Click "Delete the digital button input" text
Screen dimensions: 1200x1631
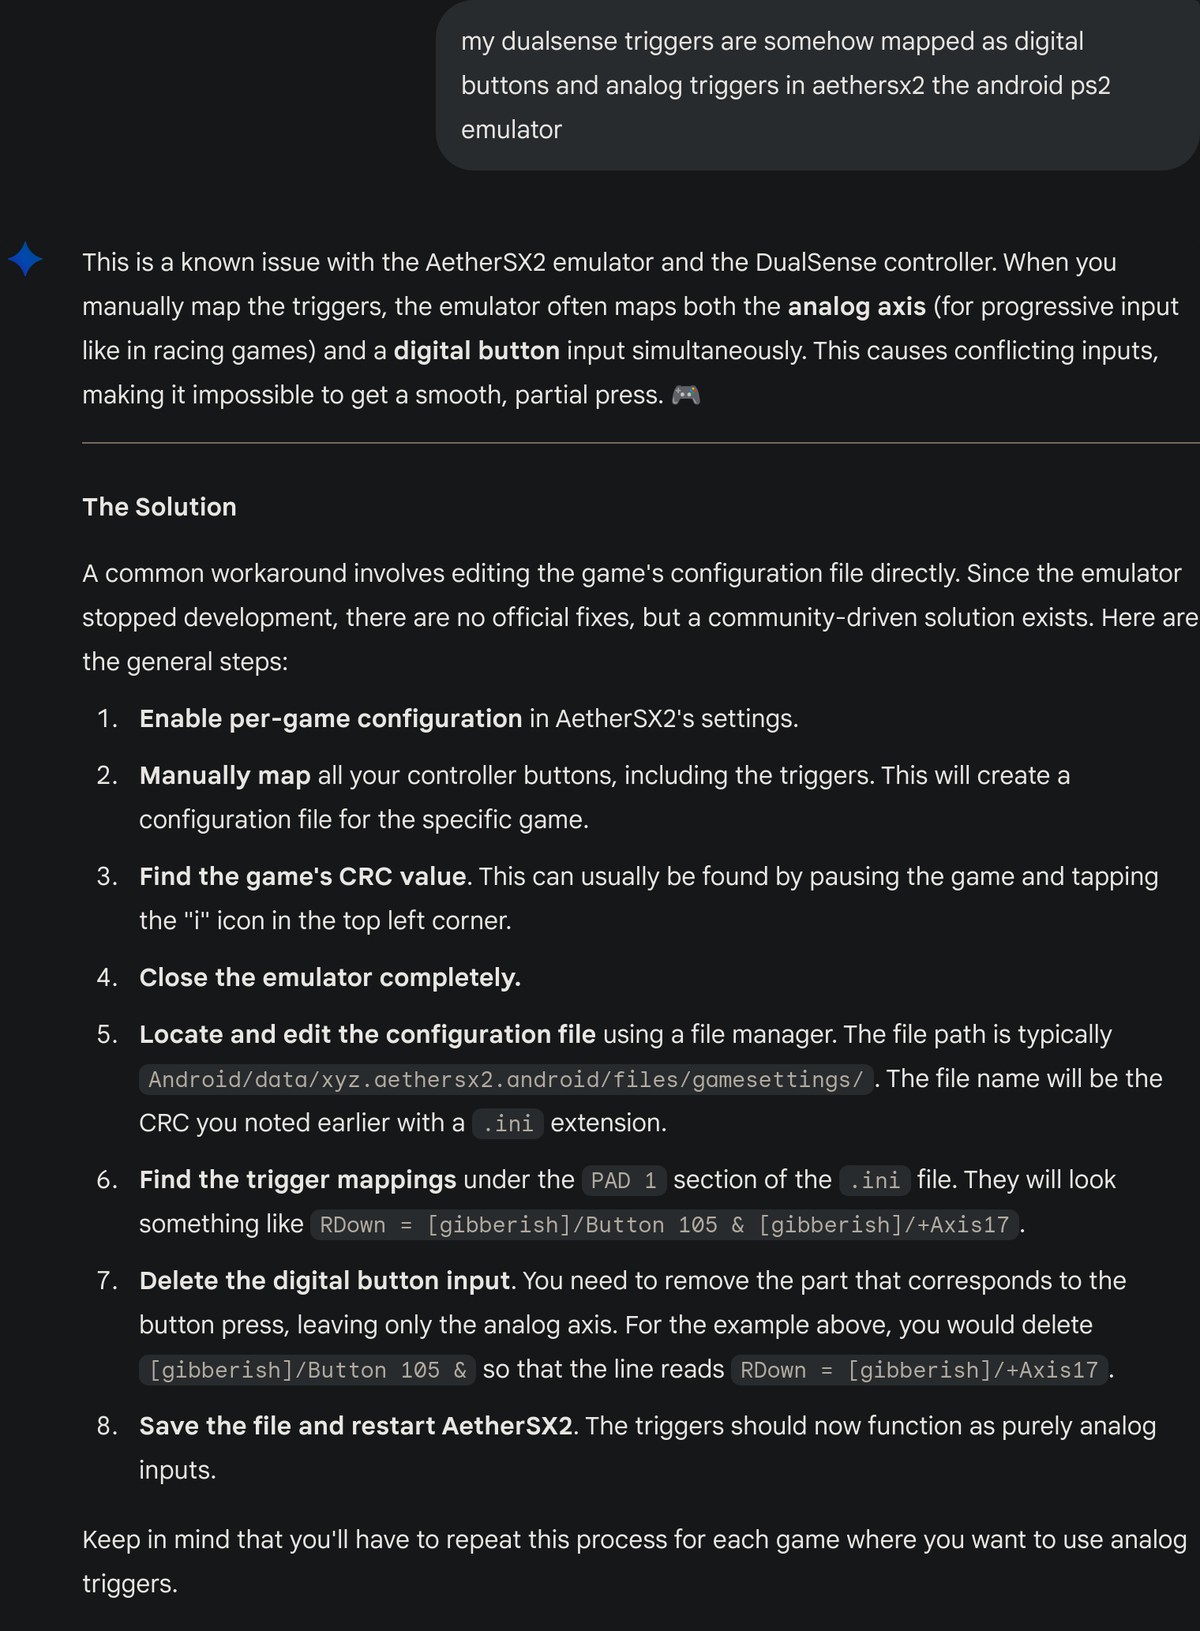tap(325, 1281)
